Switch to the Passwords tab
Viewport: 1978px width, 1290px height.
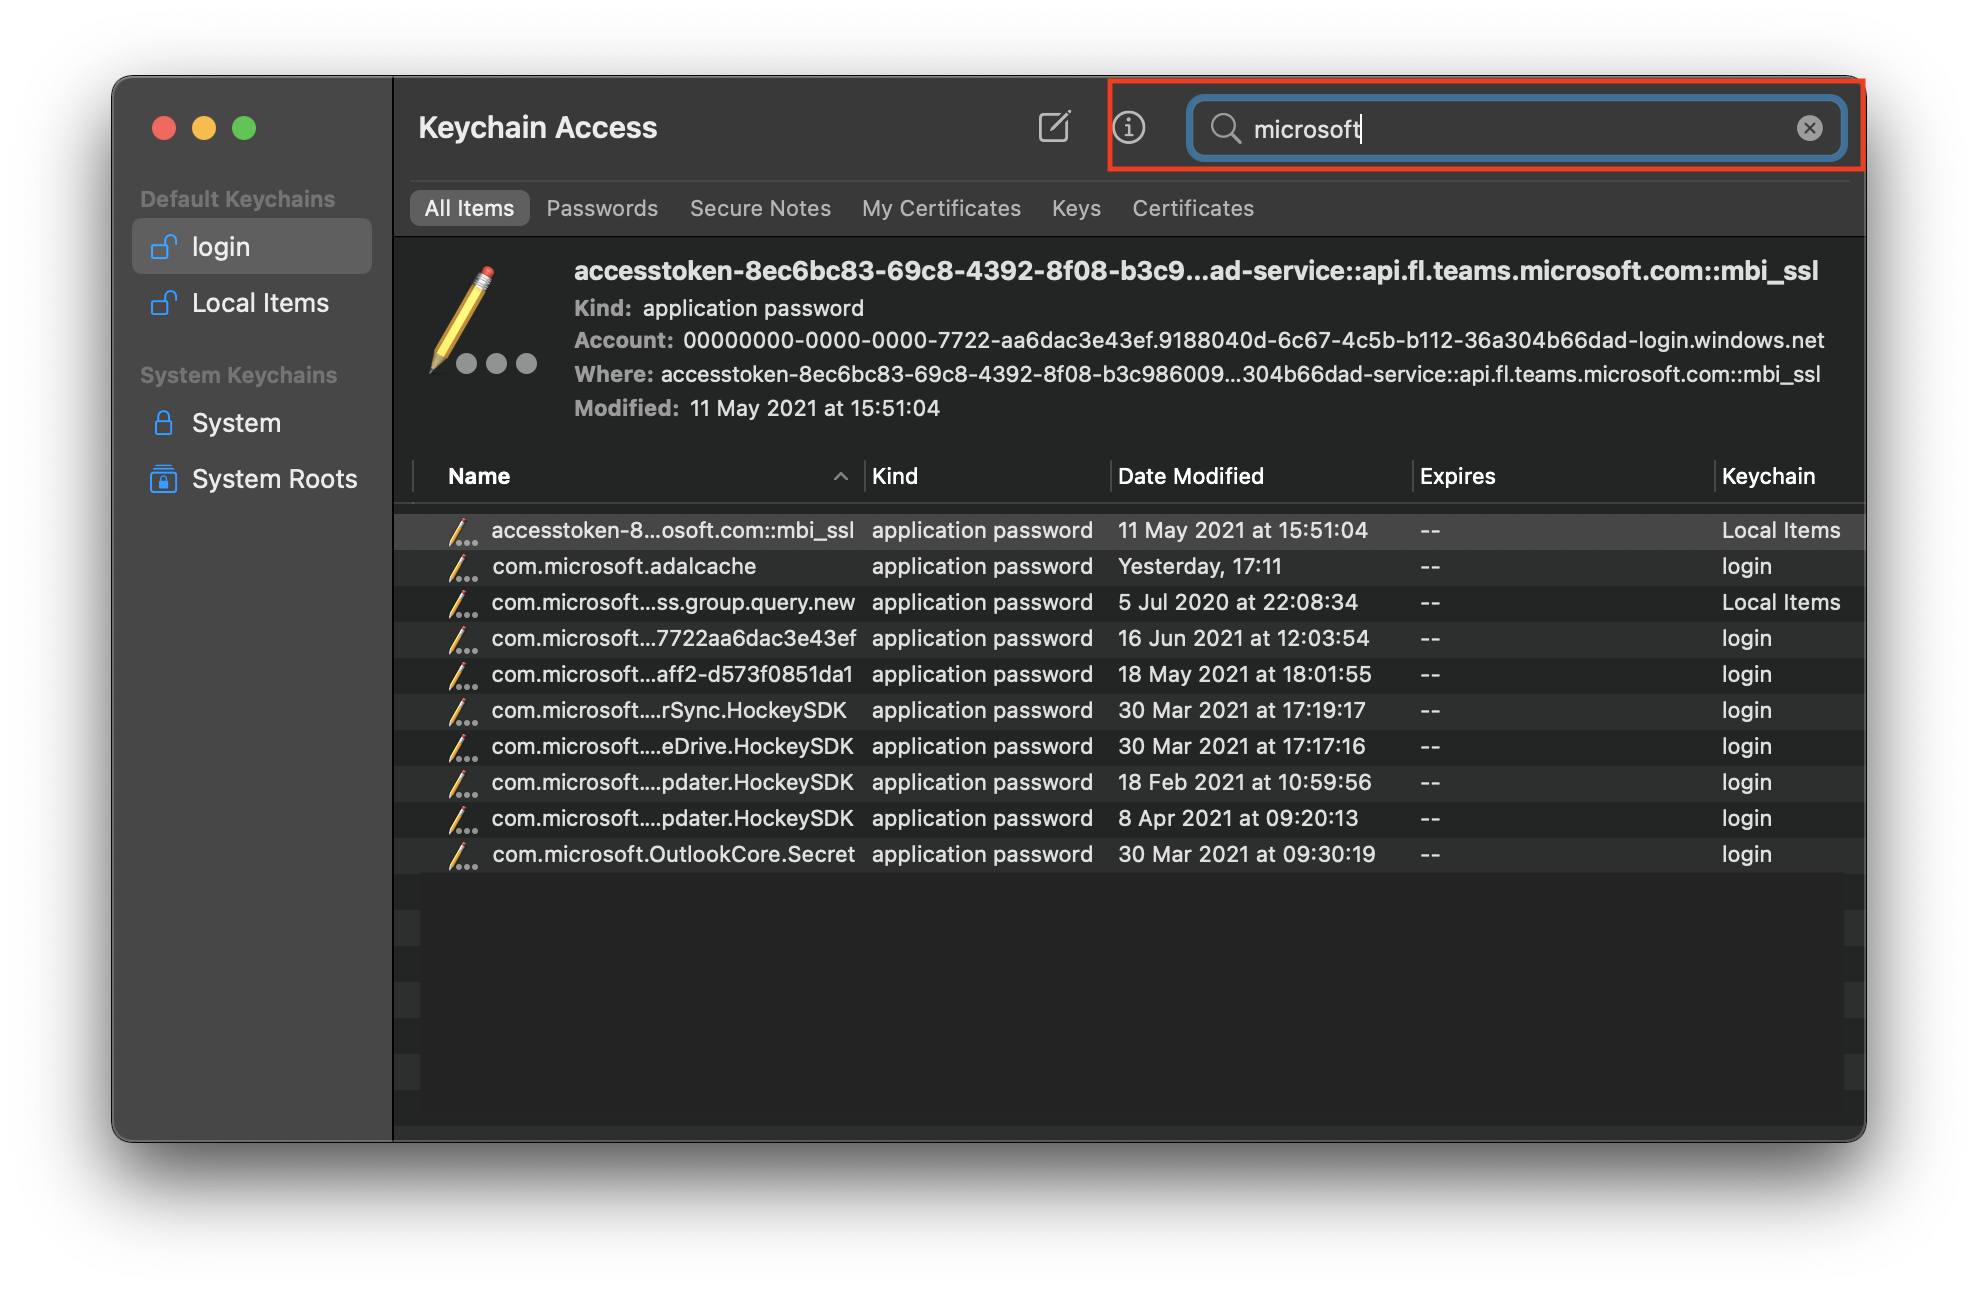(x=602, y=208)
